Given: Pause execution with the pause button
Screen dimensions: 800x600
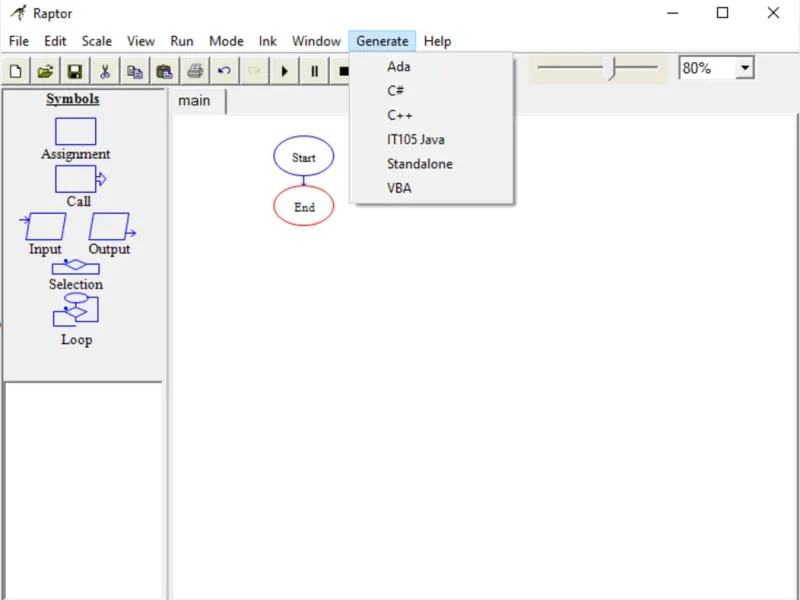Looking at the screenshot, I should pyautogui.click(x=314, y=71).
